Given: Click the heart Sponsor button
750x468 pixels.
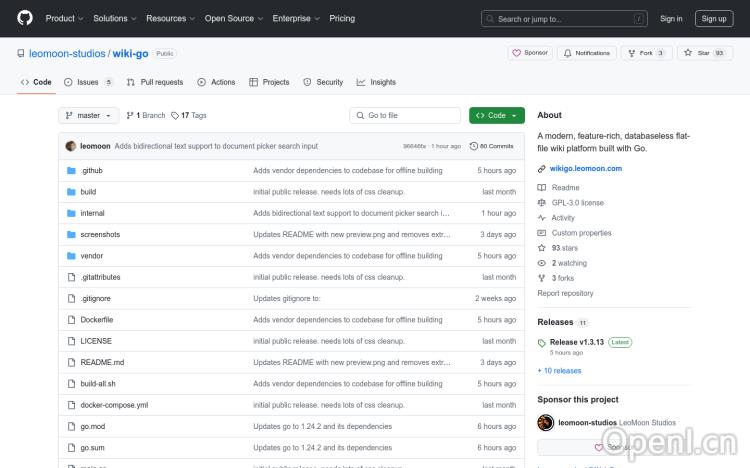Looking at the screenshot, I should tap(531, 53).
